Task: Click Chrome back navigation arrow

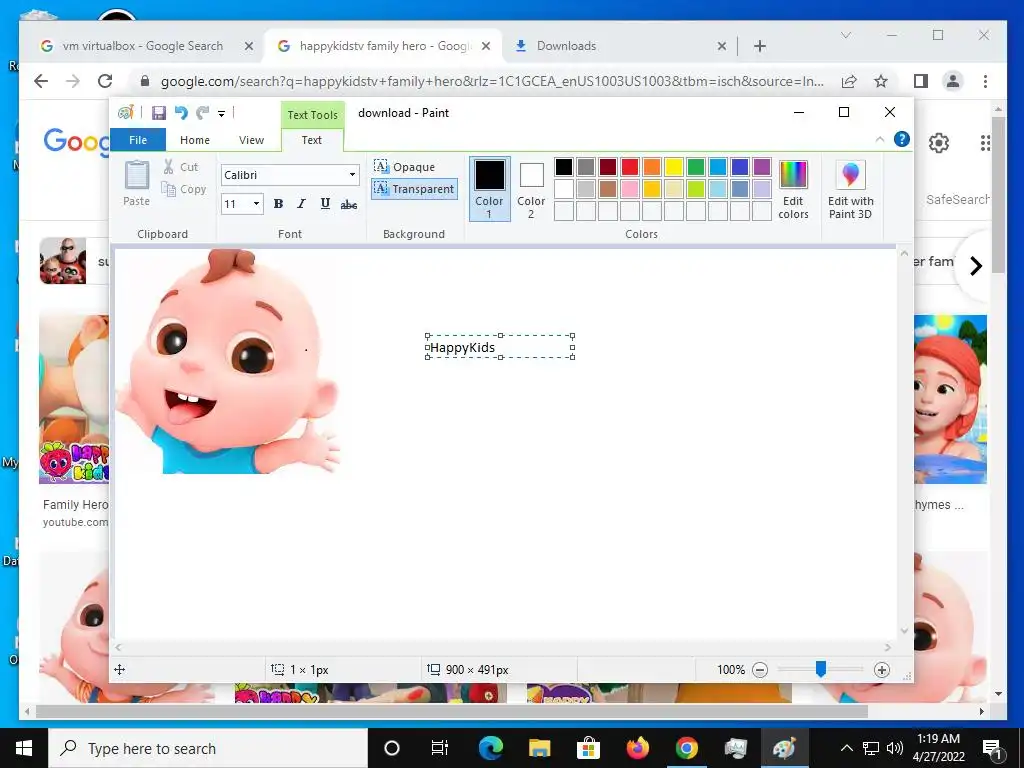Action: [41, 81]
